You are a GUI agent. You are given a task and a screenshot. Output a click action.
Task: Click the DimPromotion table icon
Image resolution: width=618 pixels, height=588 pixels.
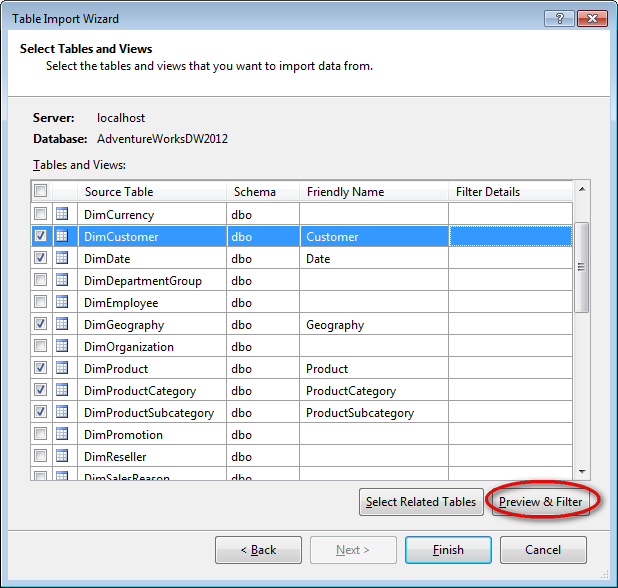tap(62, 434)
